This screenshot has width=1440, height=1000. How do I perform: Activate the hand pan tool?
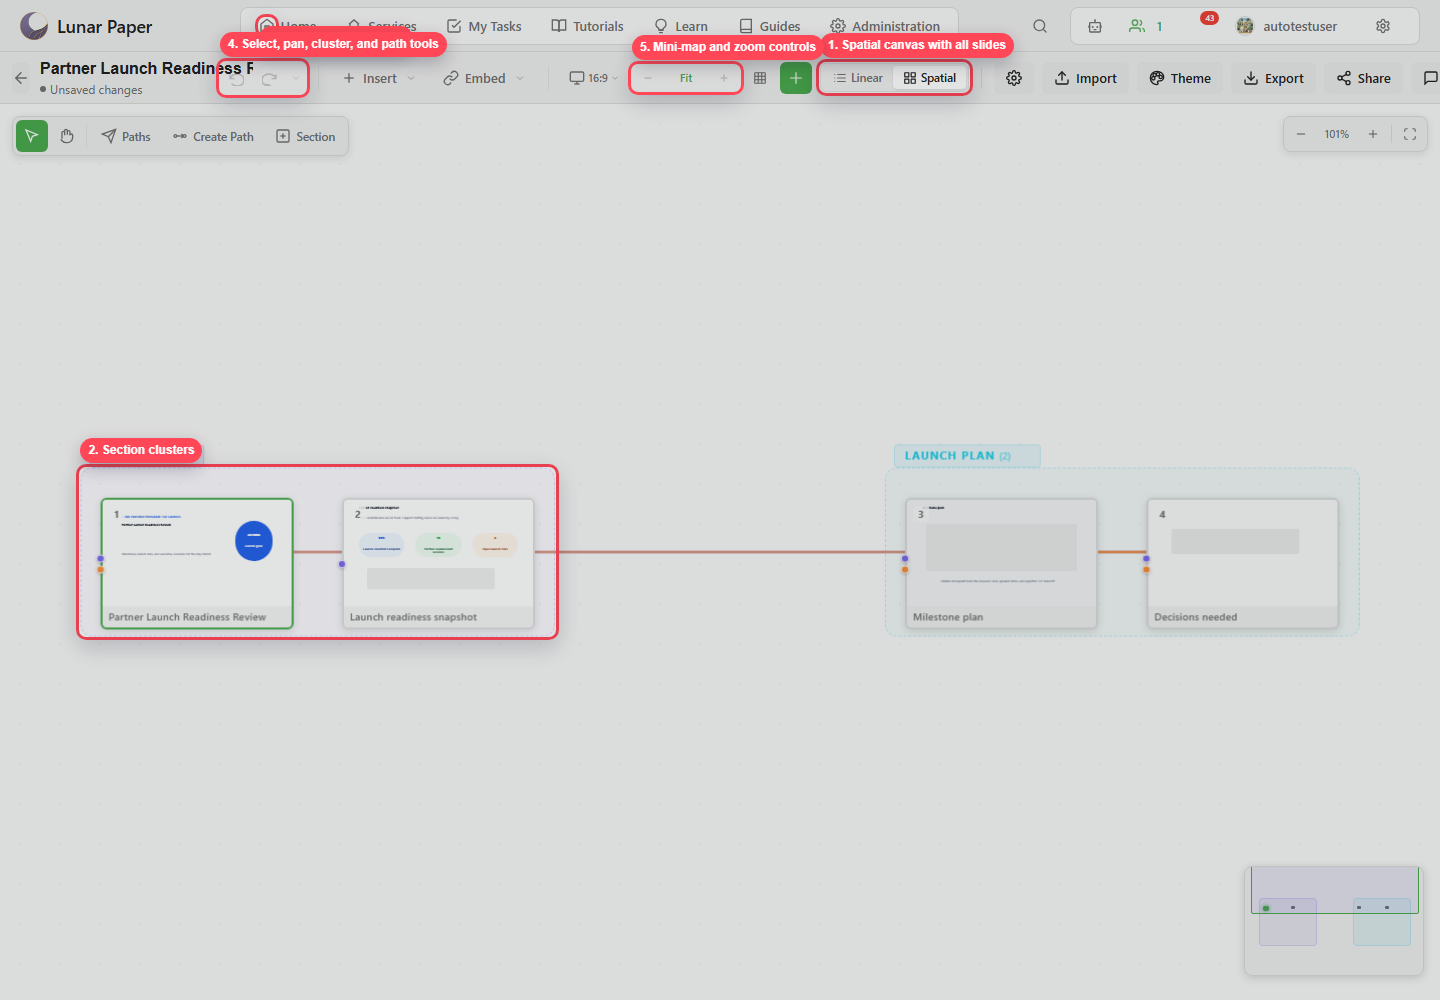(67, 136)
